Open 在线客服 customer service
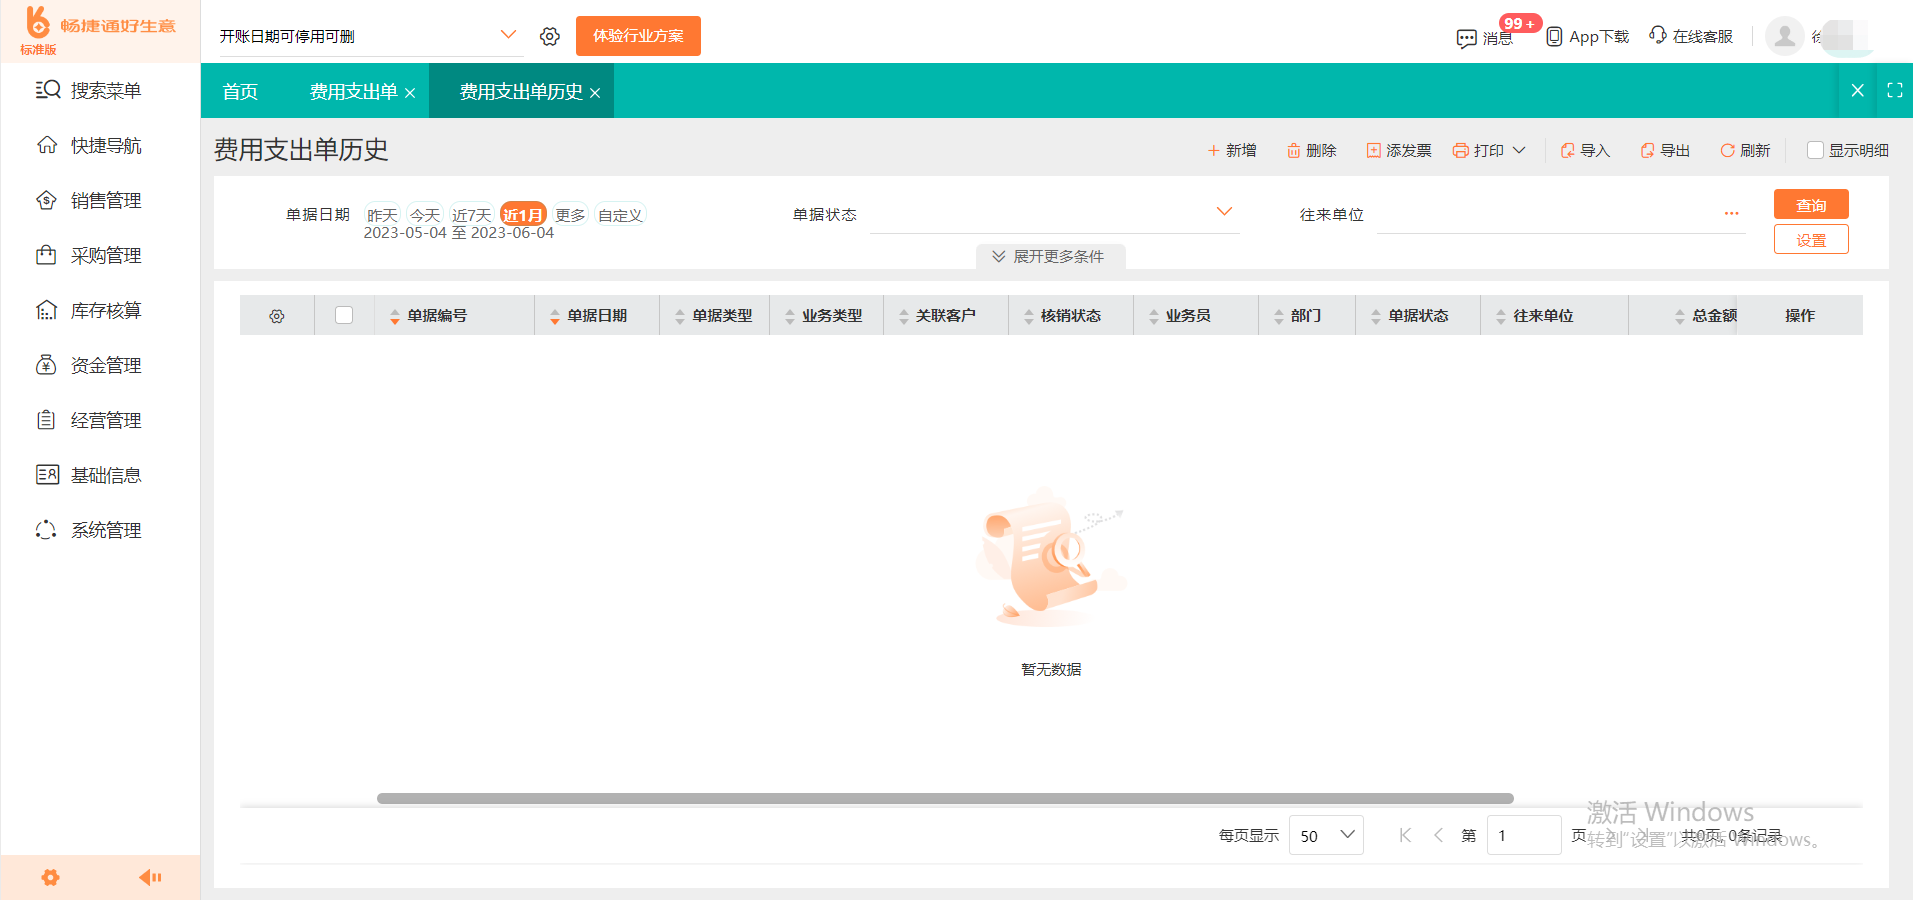The width and height of the screenshot is (1913, 900). pyautogui.click(x=1690, y=35)
